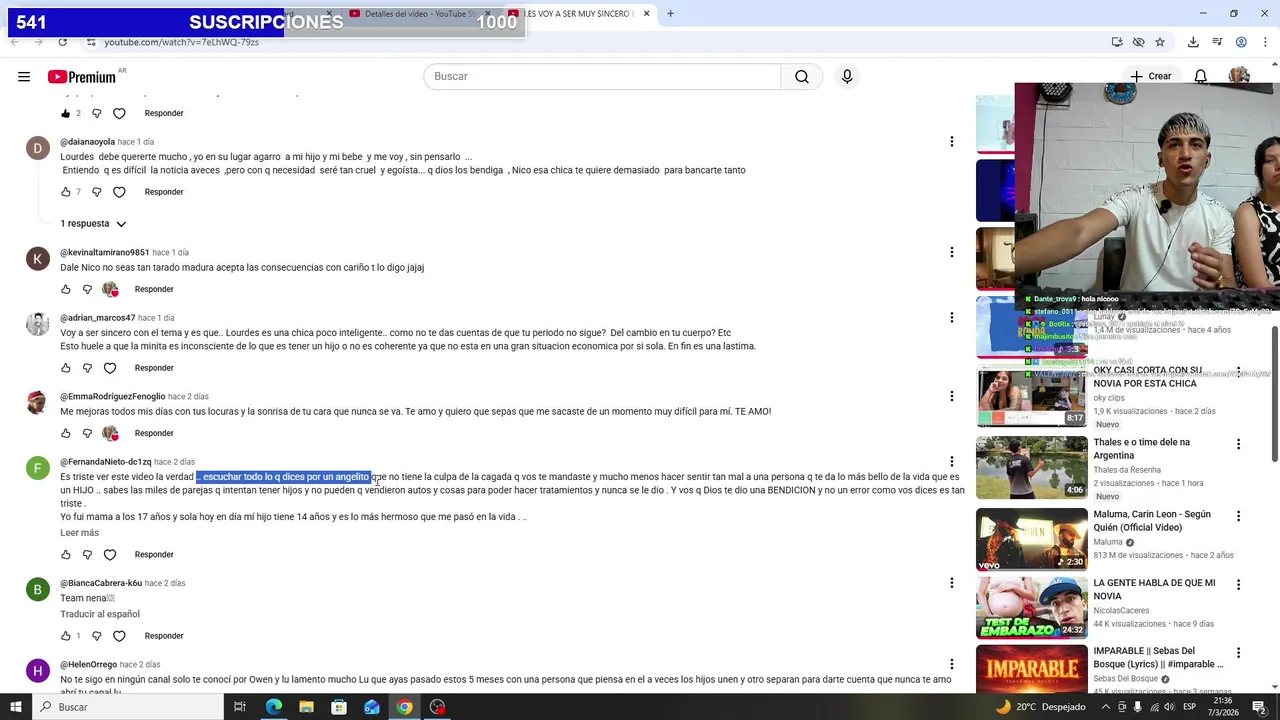This screenshot has width=1280, height=720.
Task: Open OKY CASI CORTA CON SU NOVIA thumbnail
Action: [x=1031, y=396]
